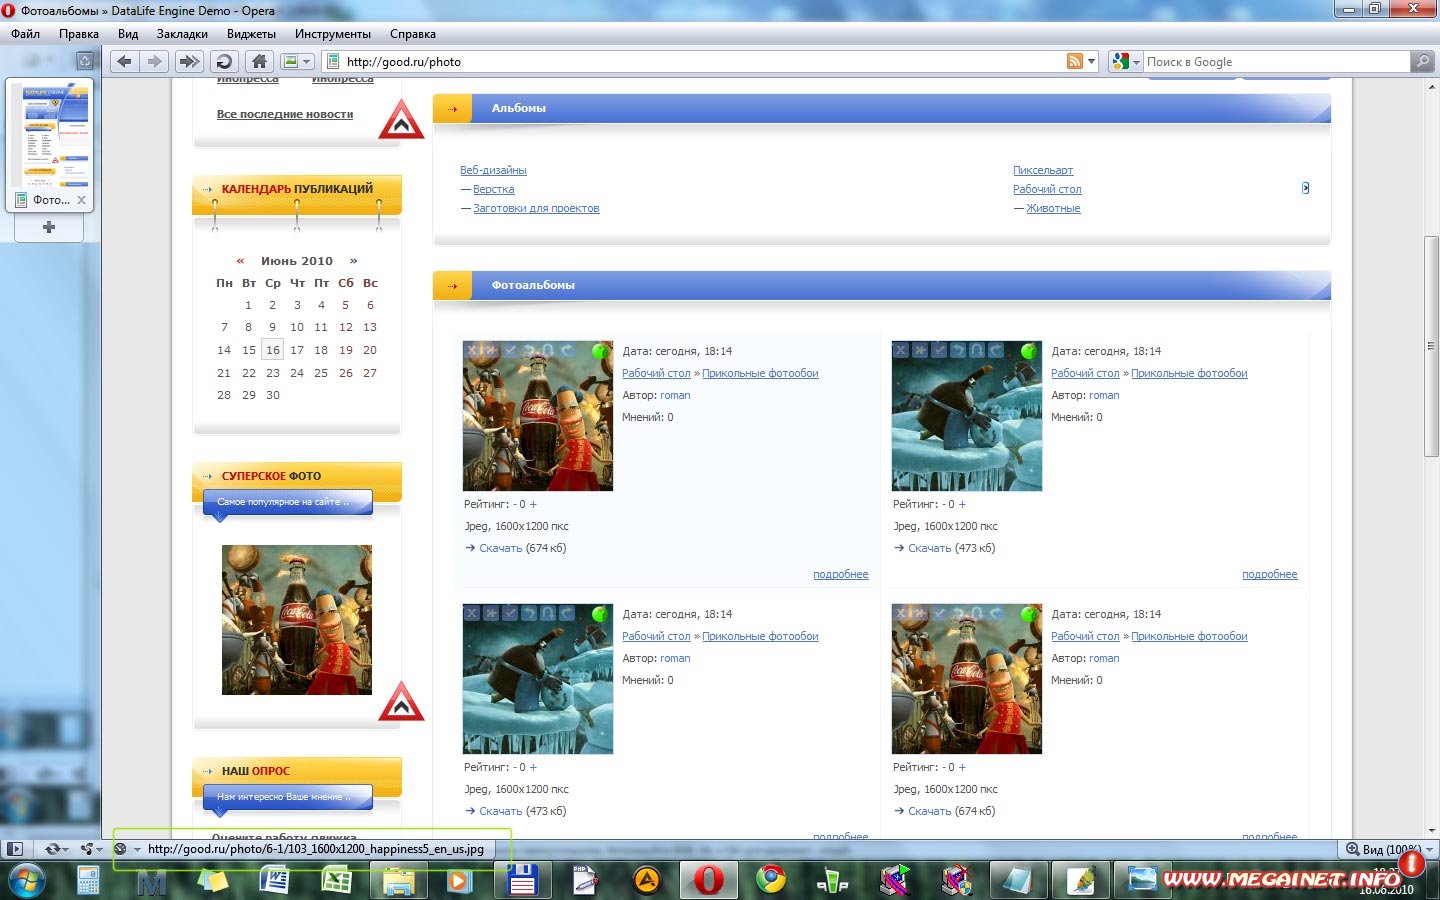Open the Виджеты menu
Image resolution: width=1440 pixels, height=900 pixels.
pyautogui.click(x=251, y=34)
